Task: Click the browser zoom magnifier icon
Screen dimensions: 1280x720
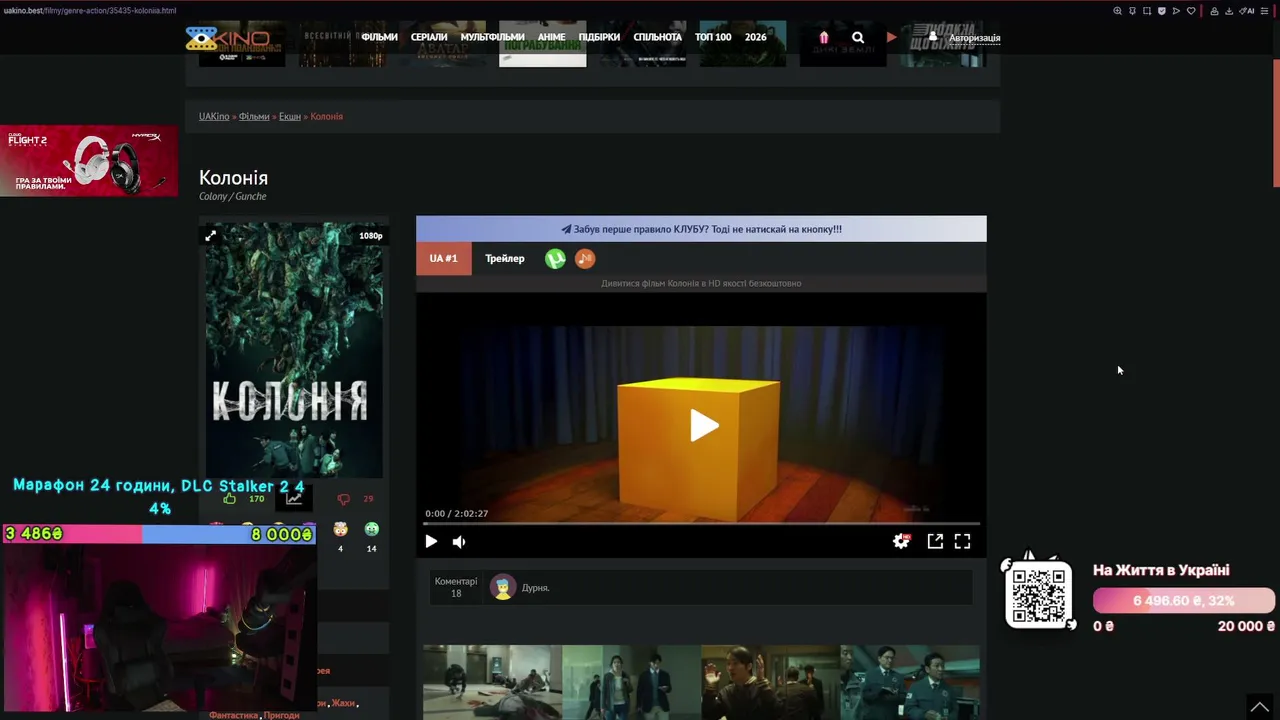Action: (x=1118, y=11)
